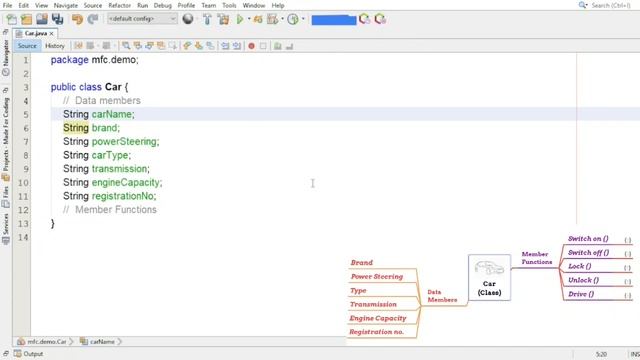Open the Refactor menu
640x360 pixels.
click(x=120, y=5)
